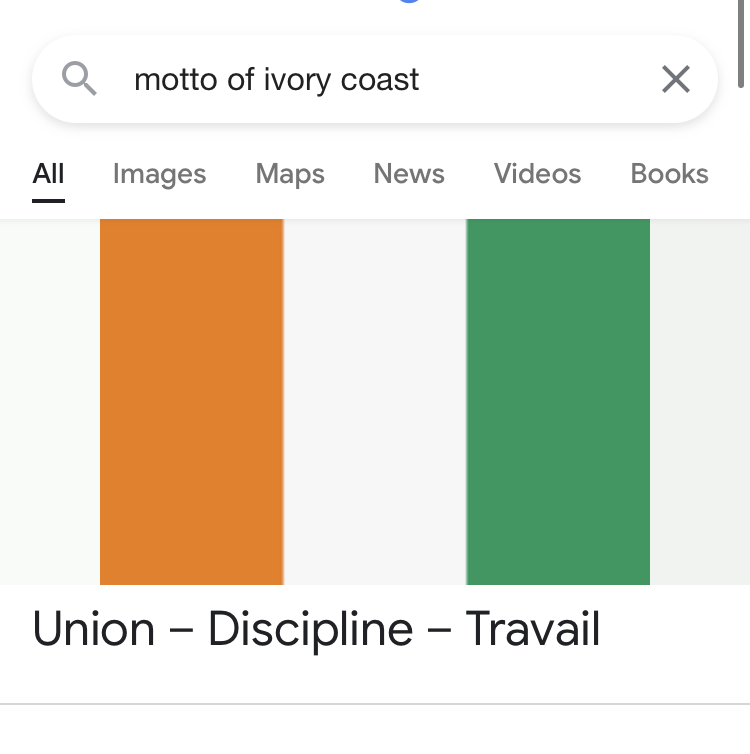Click the word 'Union' in the motto
The width and height of the screenshot is (750, 754).
[94, 630]
